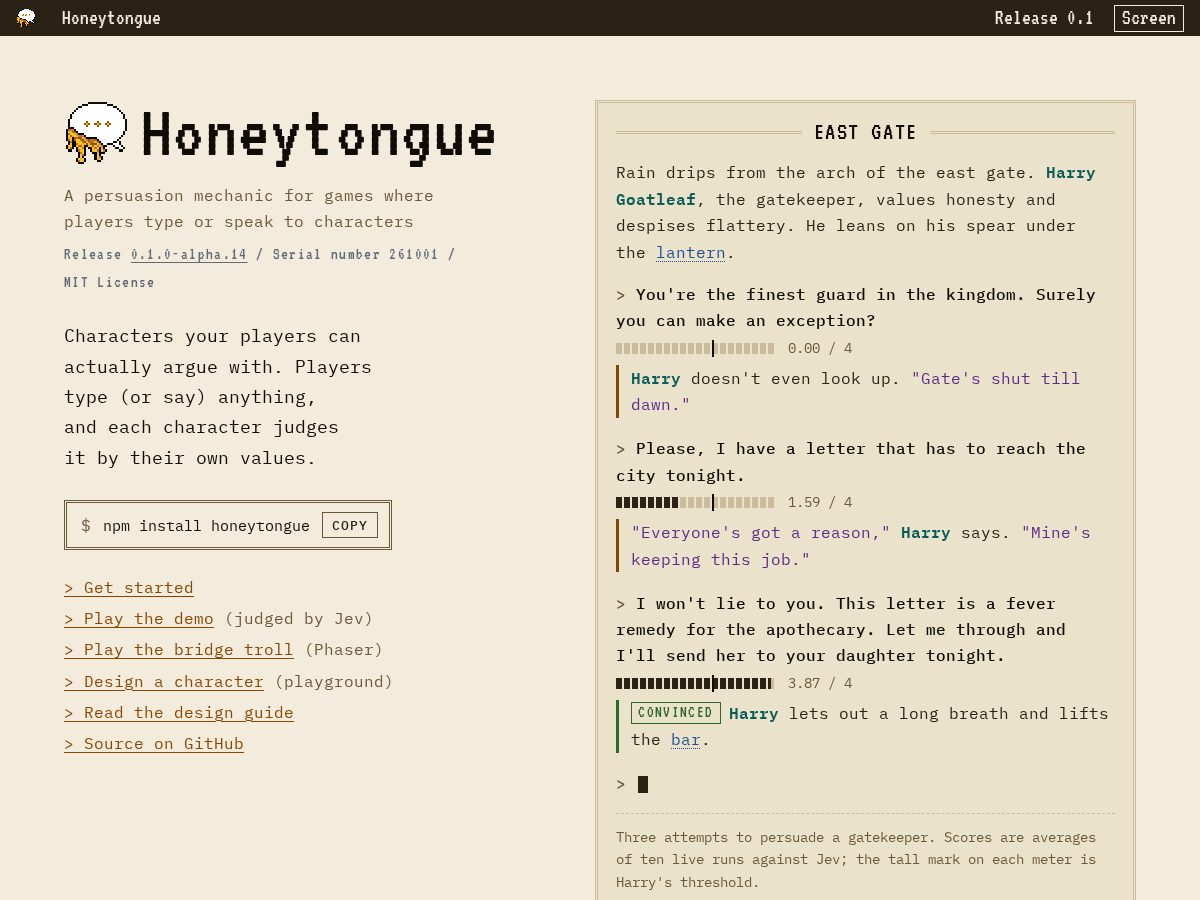
Task: Open the Honeytongue home link in the top bar
Action: coord(111,18)
